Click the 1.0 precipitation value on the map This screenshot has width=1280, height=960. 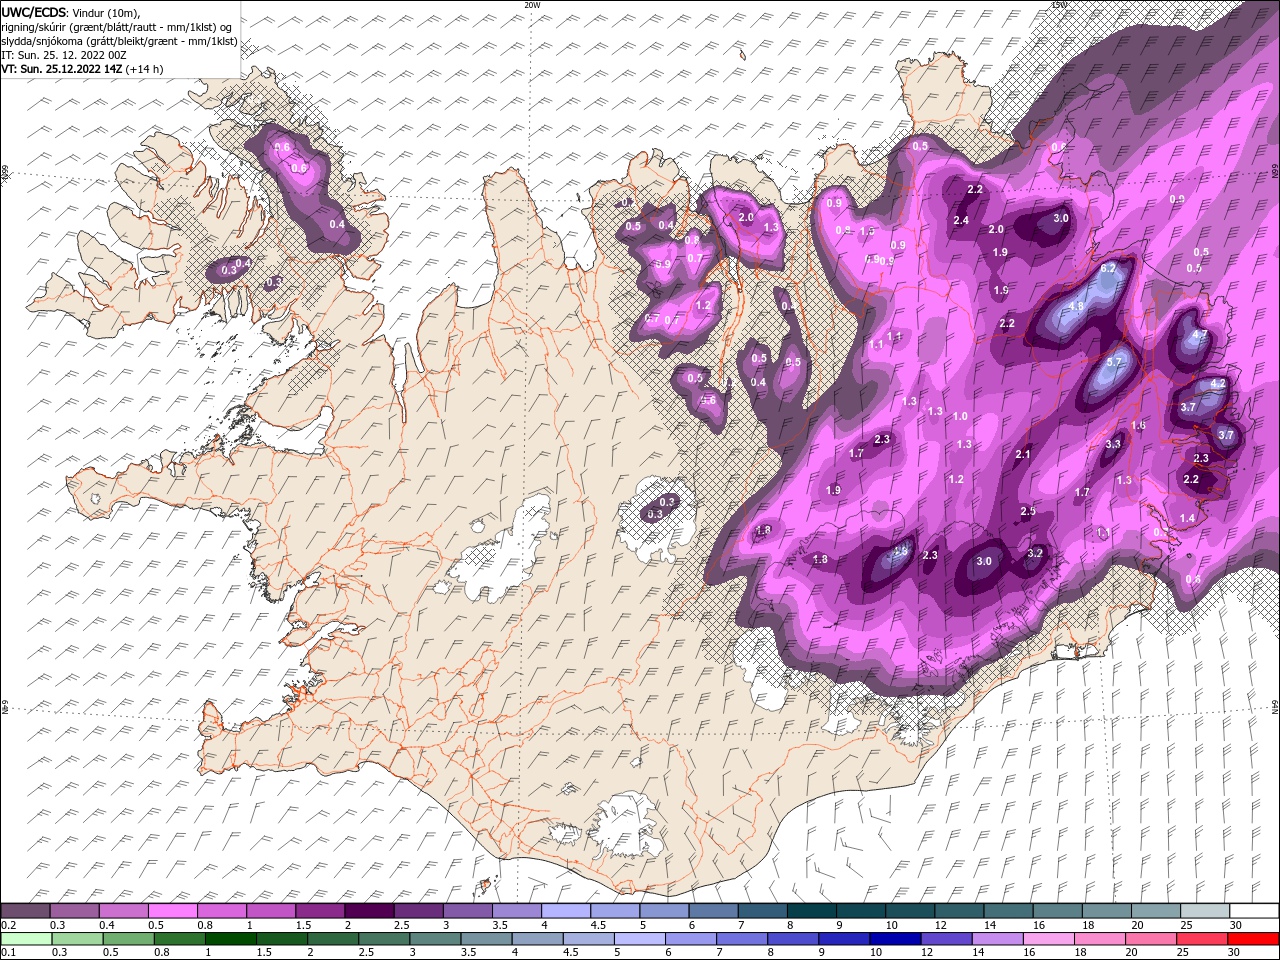tap(960, 416)
